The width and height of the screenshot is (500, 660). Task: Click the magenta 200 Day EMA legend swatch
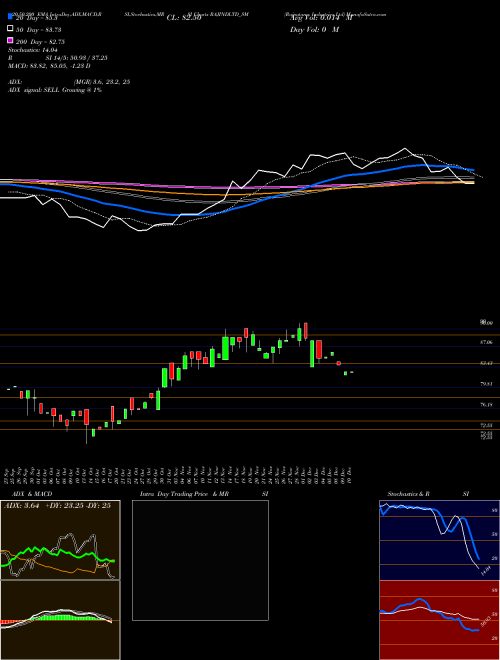point(10,40)
